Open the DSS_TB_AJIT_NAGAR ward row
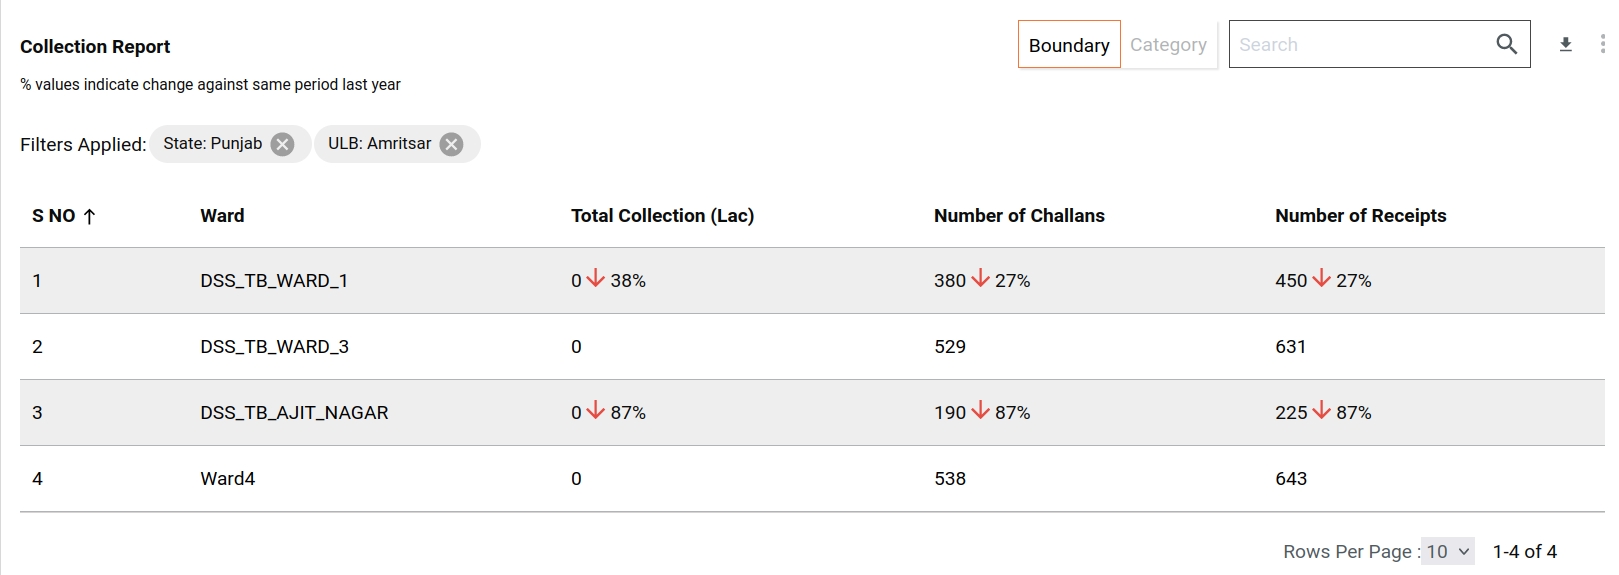 pos(294,413)
